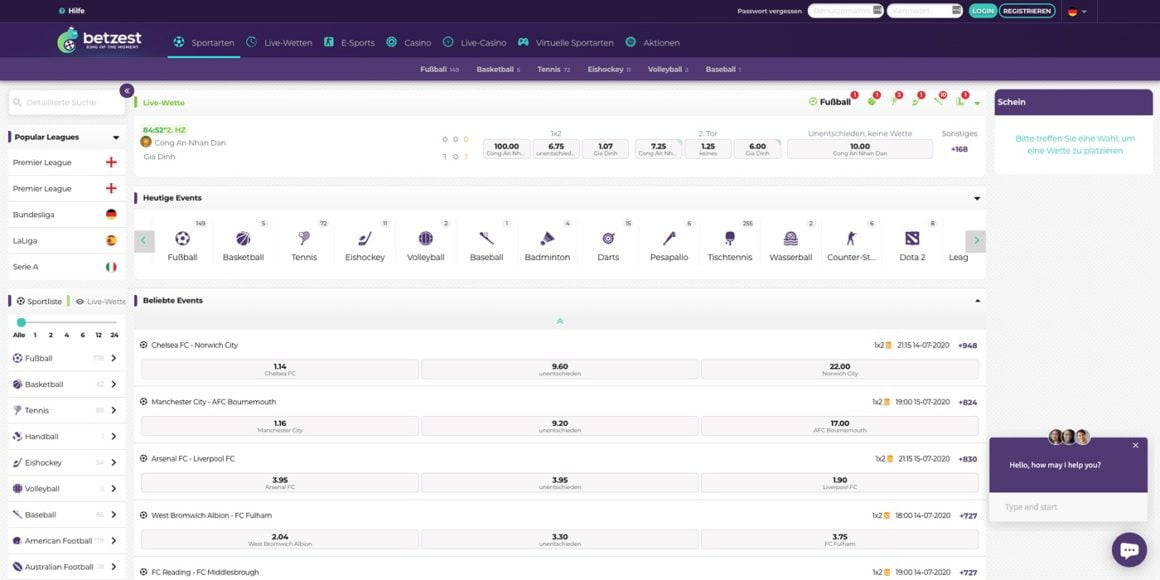Image resolution: width=1160 pixels, height=580 pixels.
Task: Set time filter to 6 hours
Action: coord(82,335)
